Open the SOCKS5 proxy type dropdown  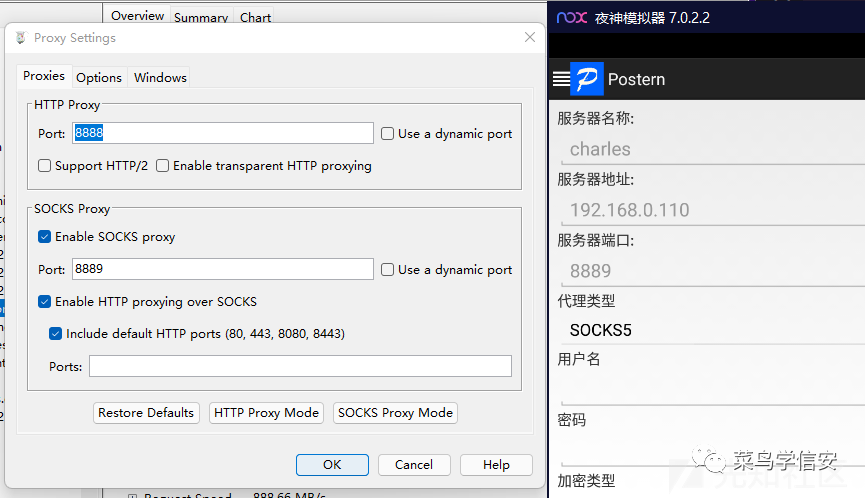click(x=712, y=330)
